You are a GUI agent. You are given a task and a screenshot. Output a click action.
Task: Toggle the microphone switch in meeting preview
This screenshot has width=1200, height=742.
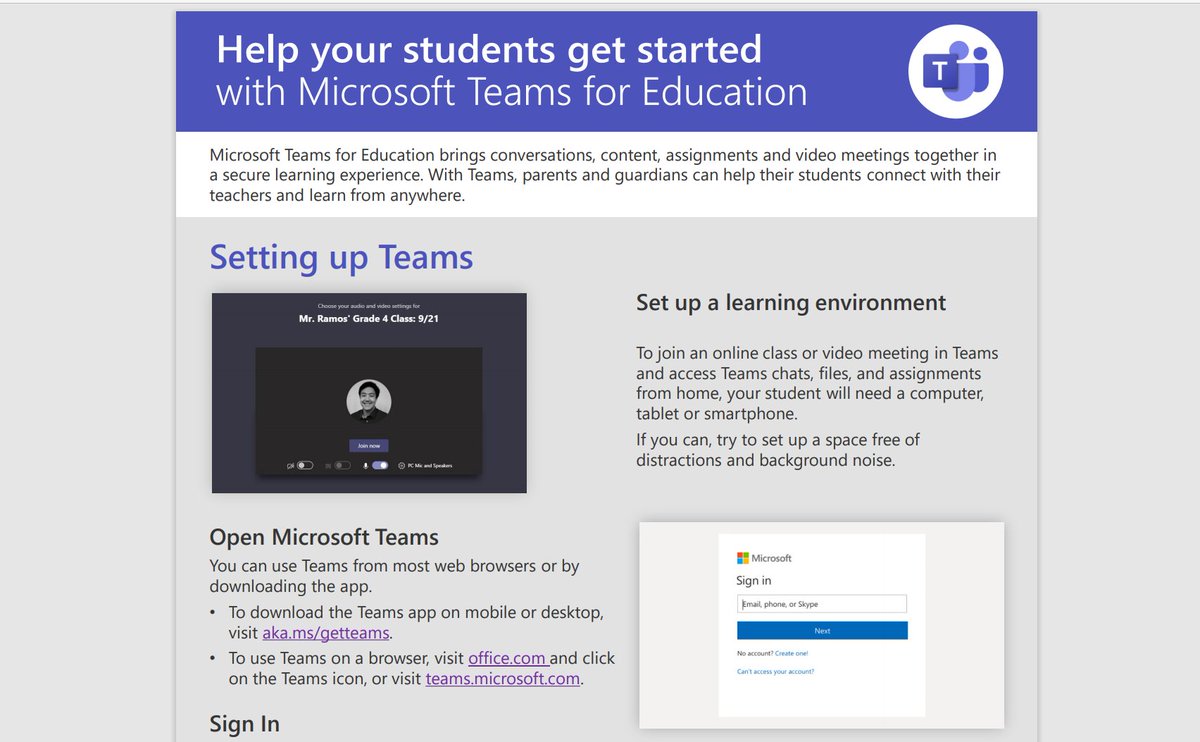380,465
